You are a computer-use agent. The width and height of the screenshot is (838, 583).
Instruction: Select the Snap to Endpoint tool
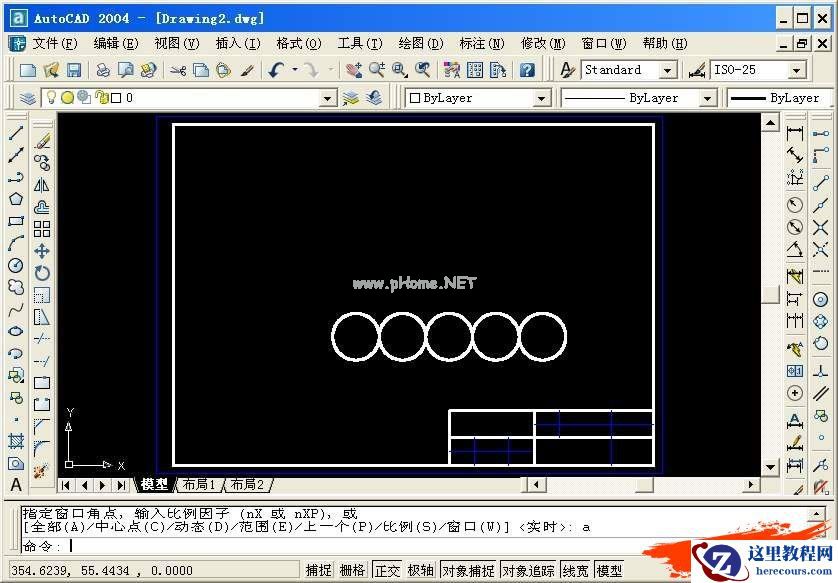click(820, 182)
